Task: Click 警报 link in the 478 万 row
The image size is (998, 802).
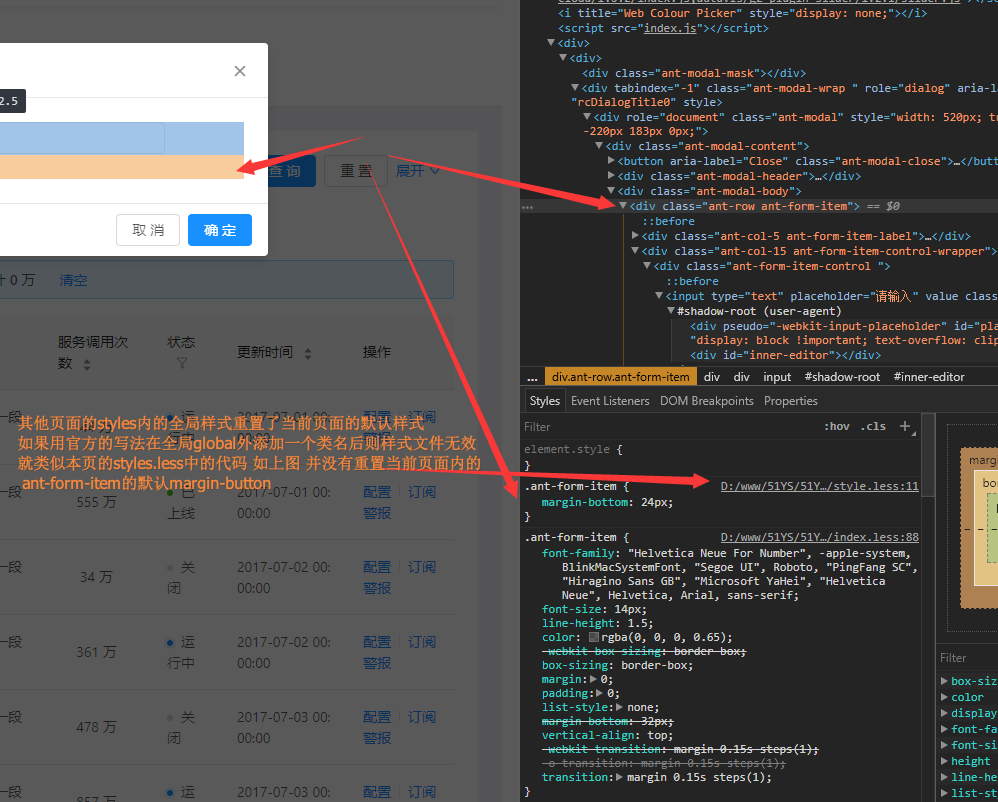Action: [x=377, y=738]
